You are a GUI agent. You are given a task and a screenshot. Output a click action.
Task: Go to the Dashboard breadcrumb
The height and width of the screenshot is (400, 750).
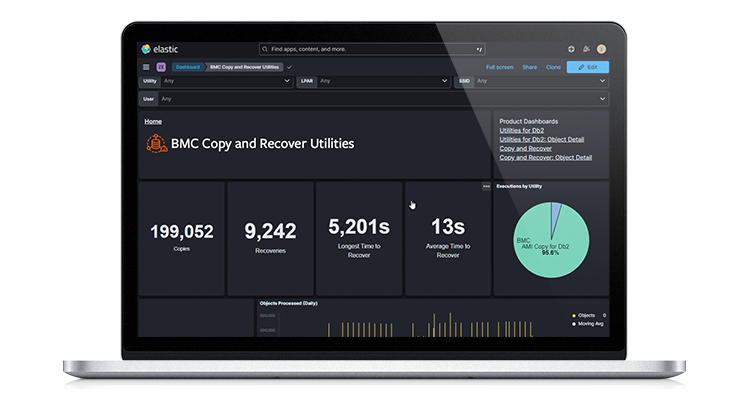188,67
